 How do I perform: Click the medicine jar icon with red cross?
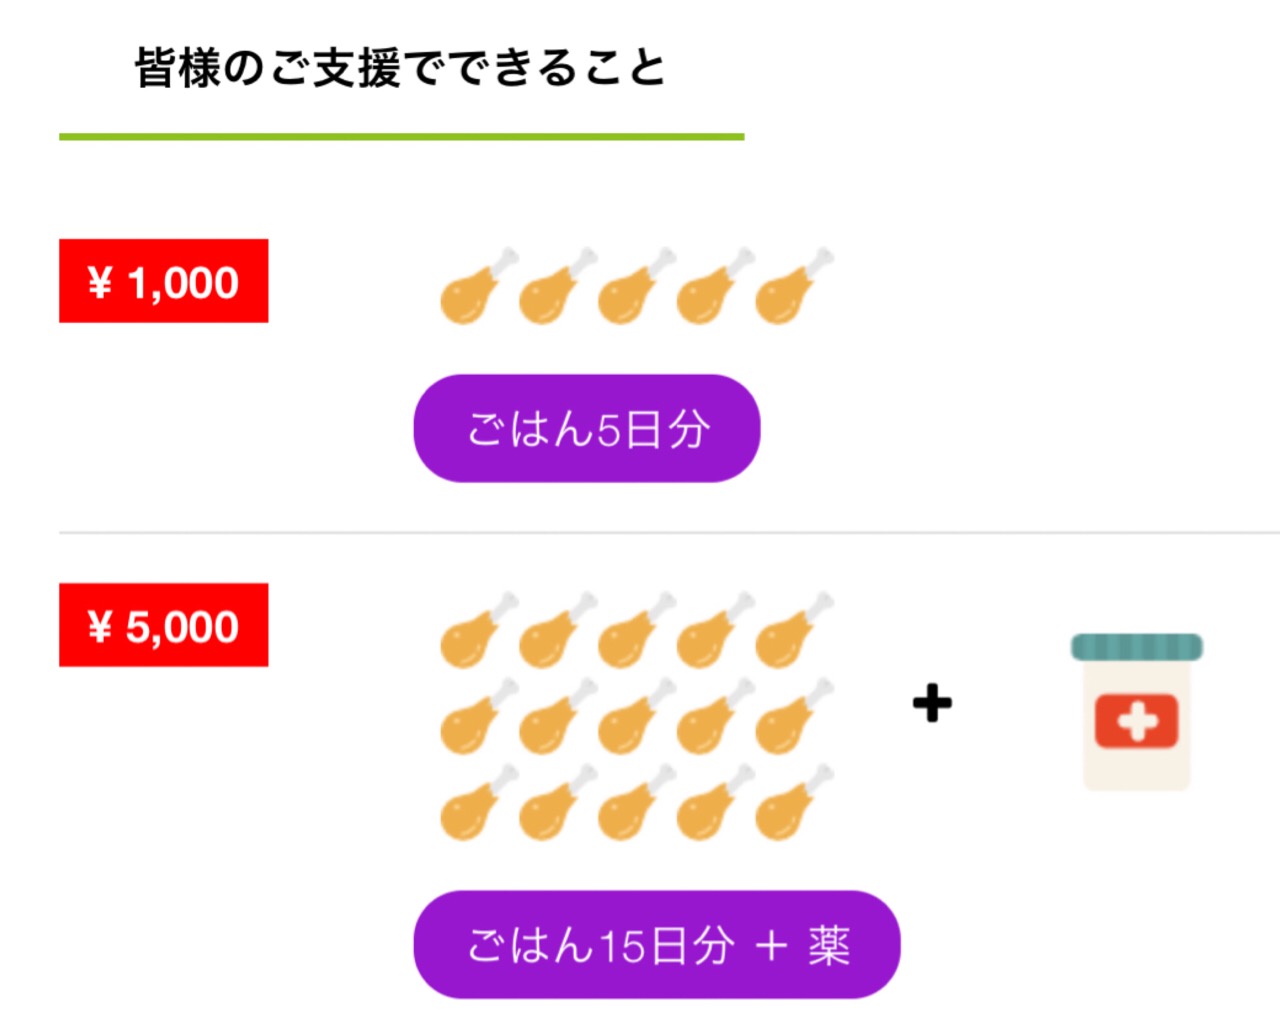pyautogui.click(x=1137, y=712)
